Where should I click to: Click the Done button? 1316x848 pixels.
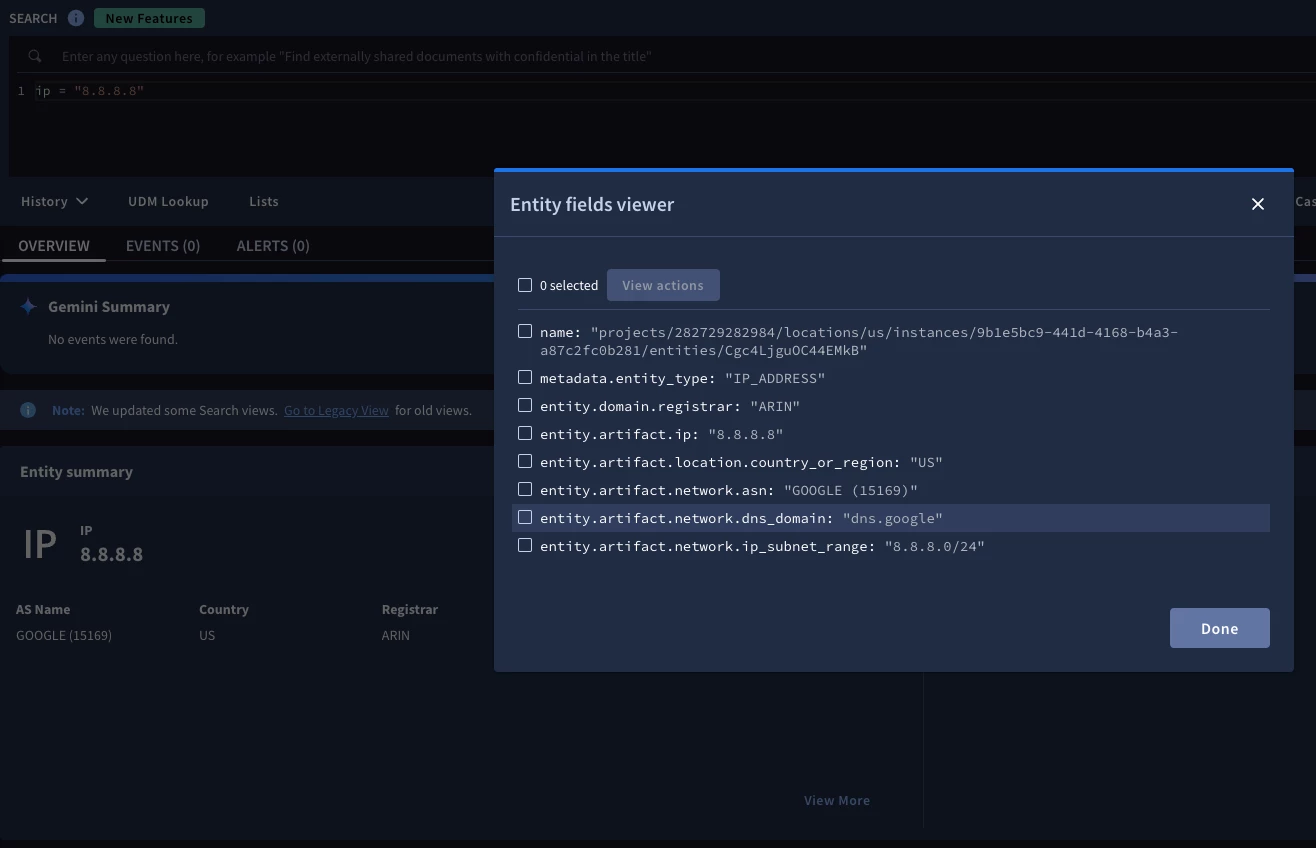pyautogui.click(x=1220, y=628)
